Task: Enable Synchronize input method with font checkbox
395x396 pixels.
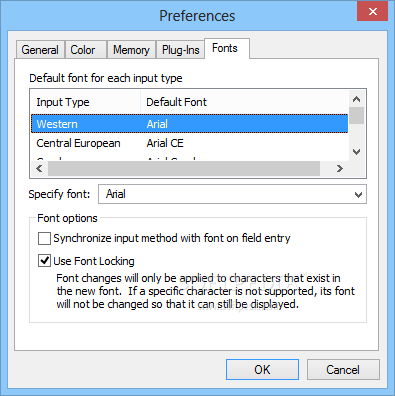Action: 44,239
